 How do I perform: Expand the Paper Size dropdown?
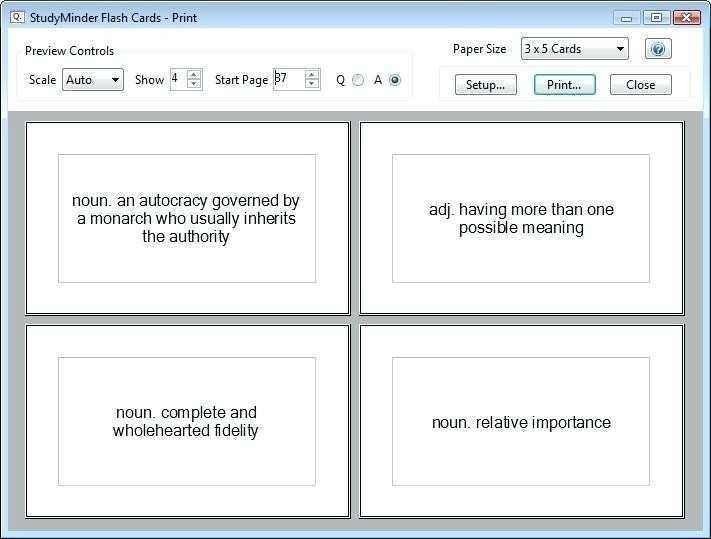pos(575,49)
